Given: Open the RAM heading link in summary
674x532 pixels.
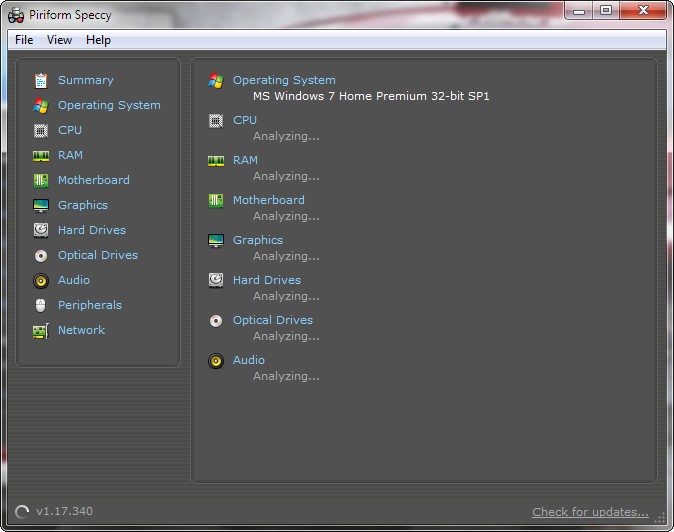Looking at the screenshot, I should click(245, 160).
